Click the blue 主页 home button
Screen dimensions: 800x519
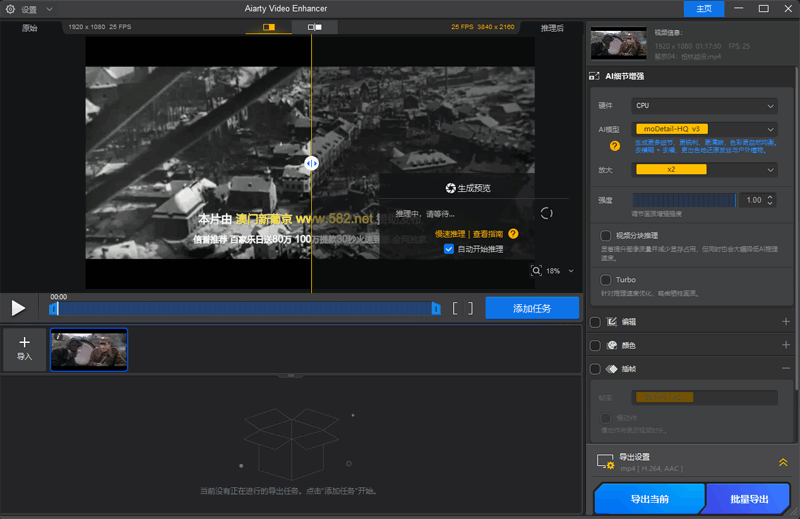coord(703,9)
